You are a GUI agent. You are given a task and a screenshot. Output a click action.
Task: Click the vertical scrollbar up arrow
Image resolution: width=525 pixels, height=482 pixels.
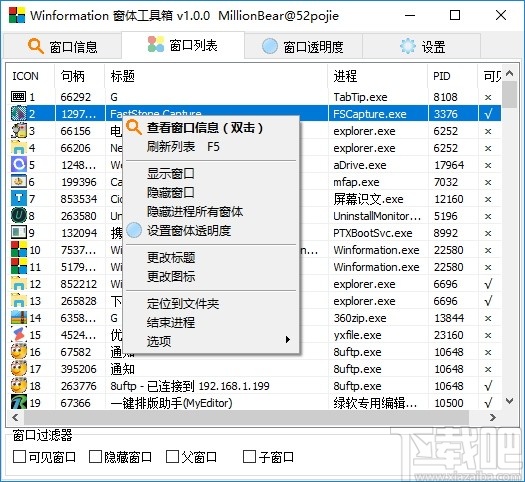click(510, 73)
